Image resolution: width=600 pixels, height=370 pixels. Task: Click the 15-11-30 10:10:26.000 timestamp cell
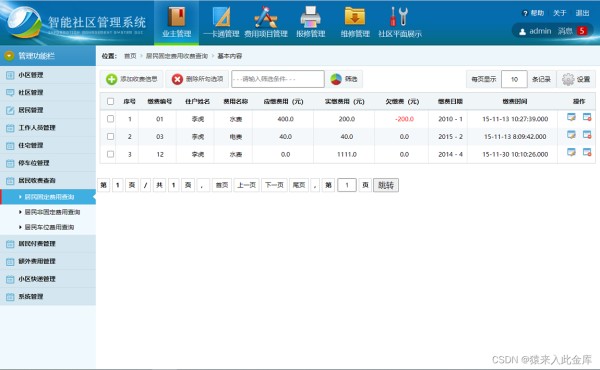[x=515, y=154]
